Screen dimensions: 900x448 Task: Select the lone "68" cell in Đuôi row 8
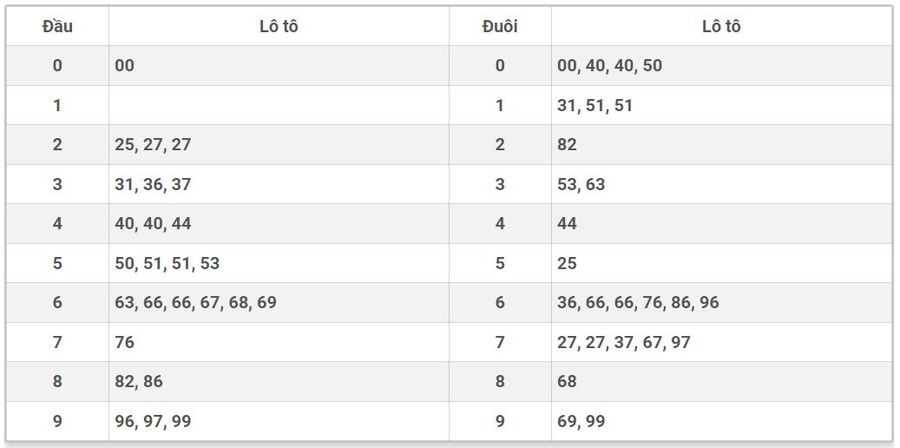pyautogui.click(x=567, y=381)
